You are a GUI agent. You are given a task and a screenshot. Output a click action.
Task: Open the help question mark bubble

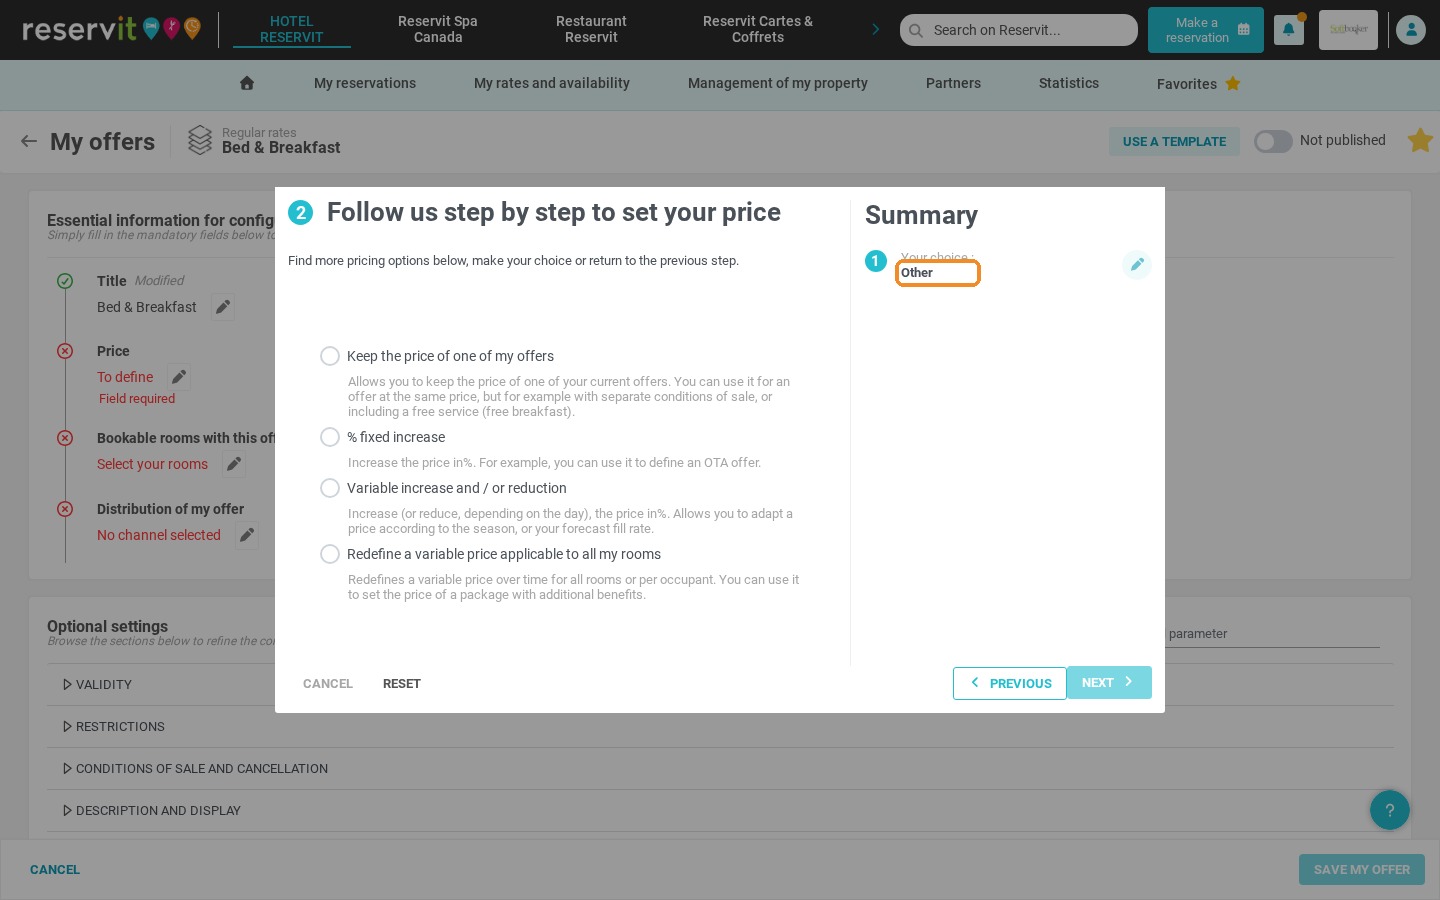(1389, 810)
